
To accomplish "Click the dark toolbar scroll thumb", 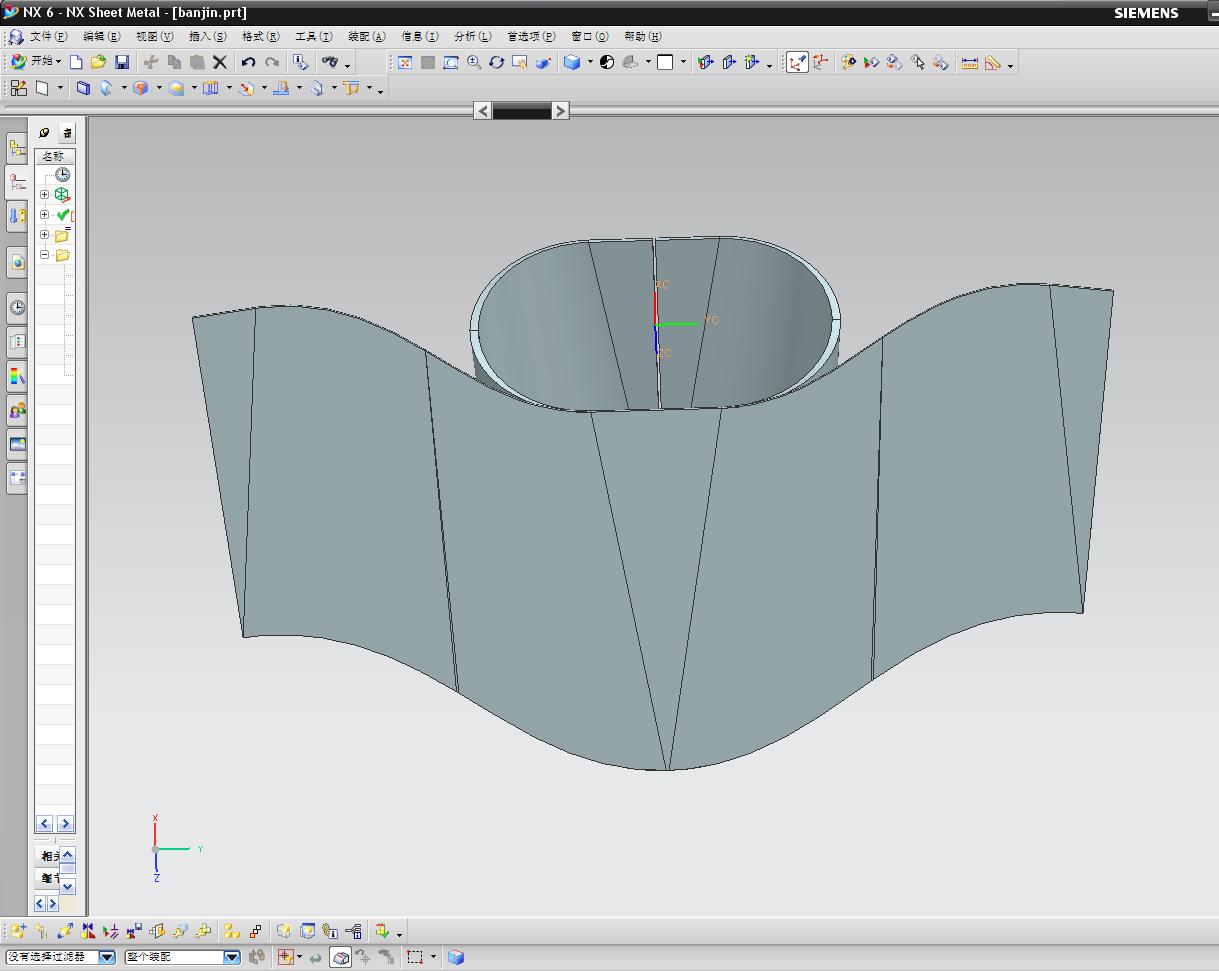I will 522,111.
